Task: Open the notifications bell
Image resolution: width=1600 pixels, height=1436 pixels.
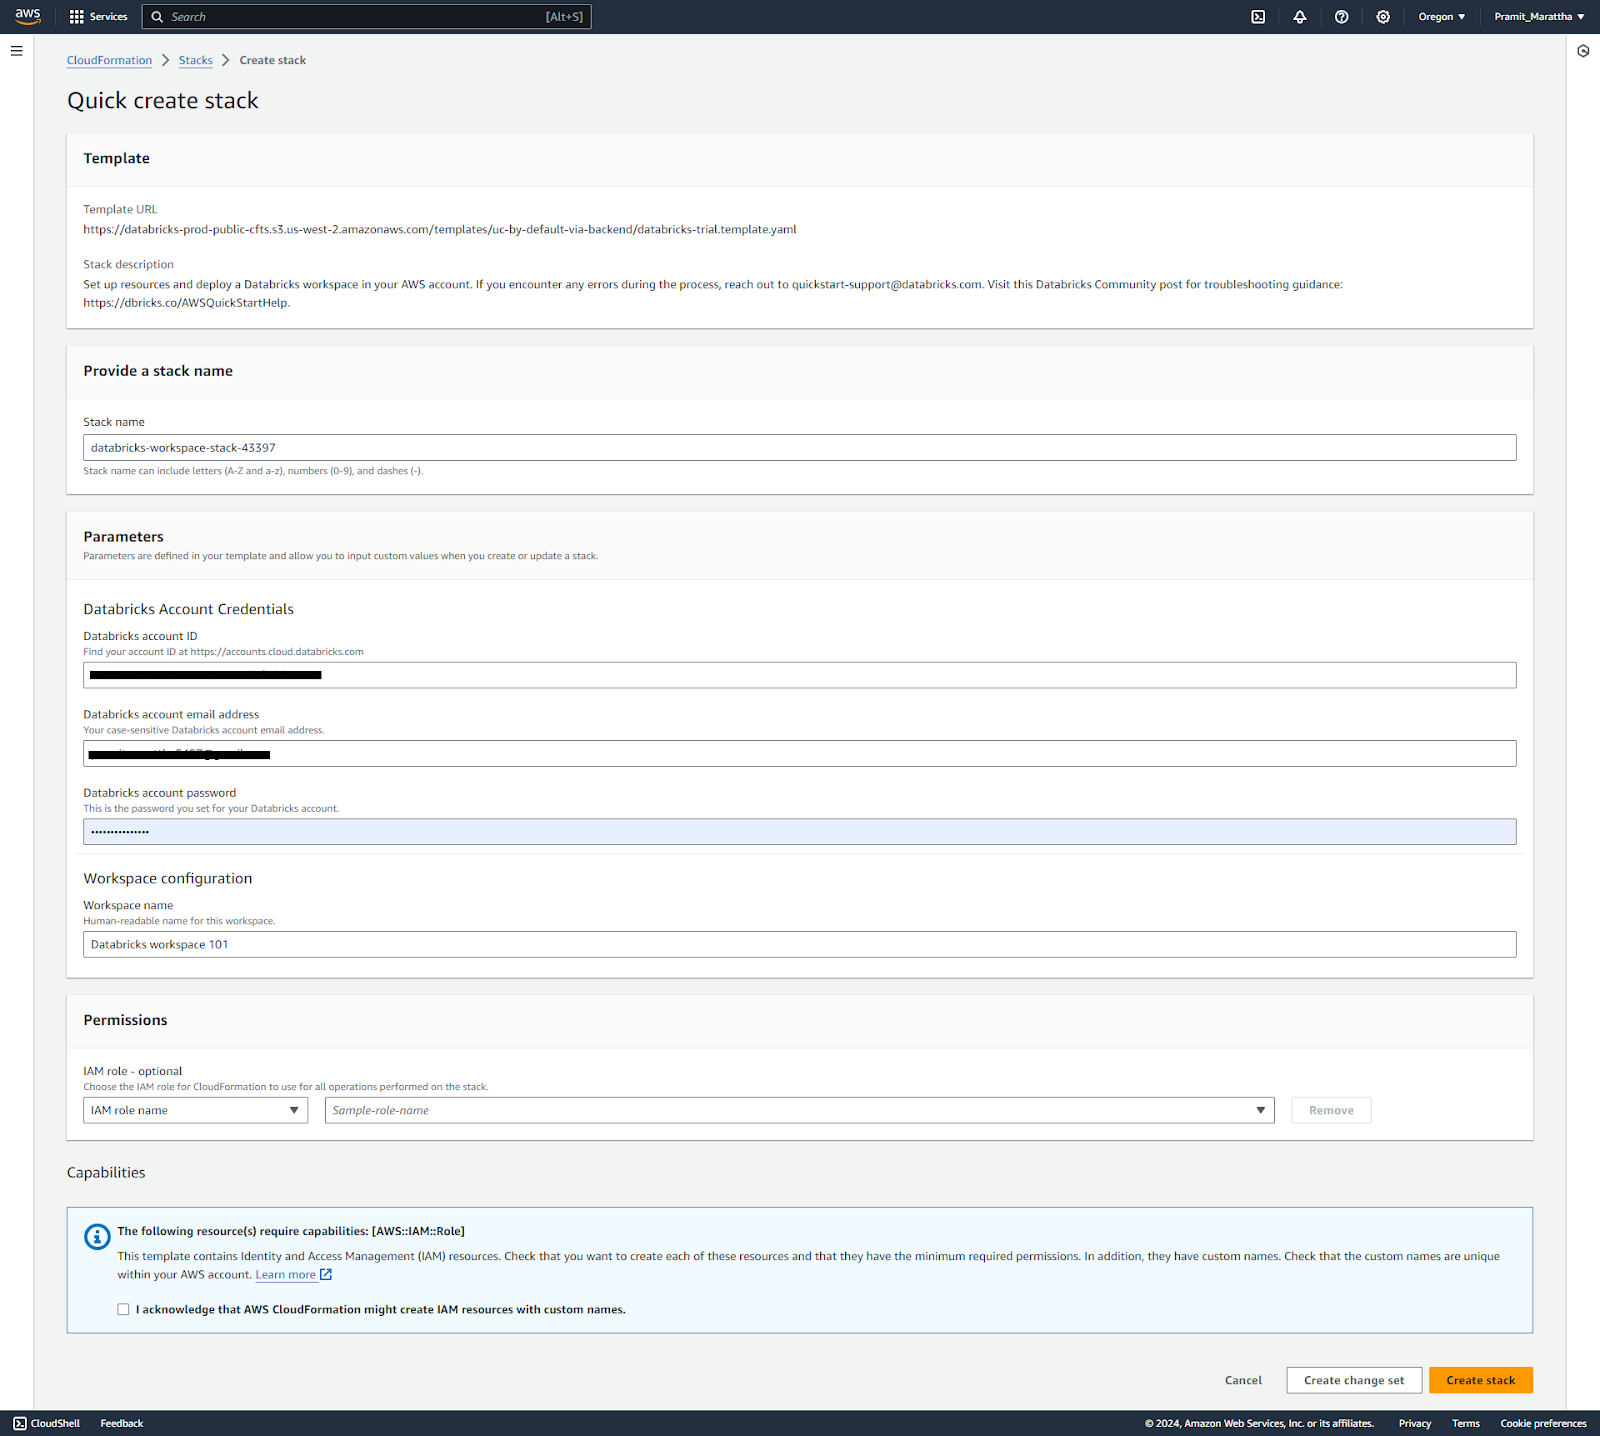Action: pyautogui.click(x=1300, y=17)
